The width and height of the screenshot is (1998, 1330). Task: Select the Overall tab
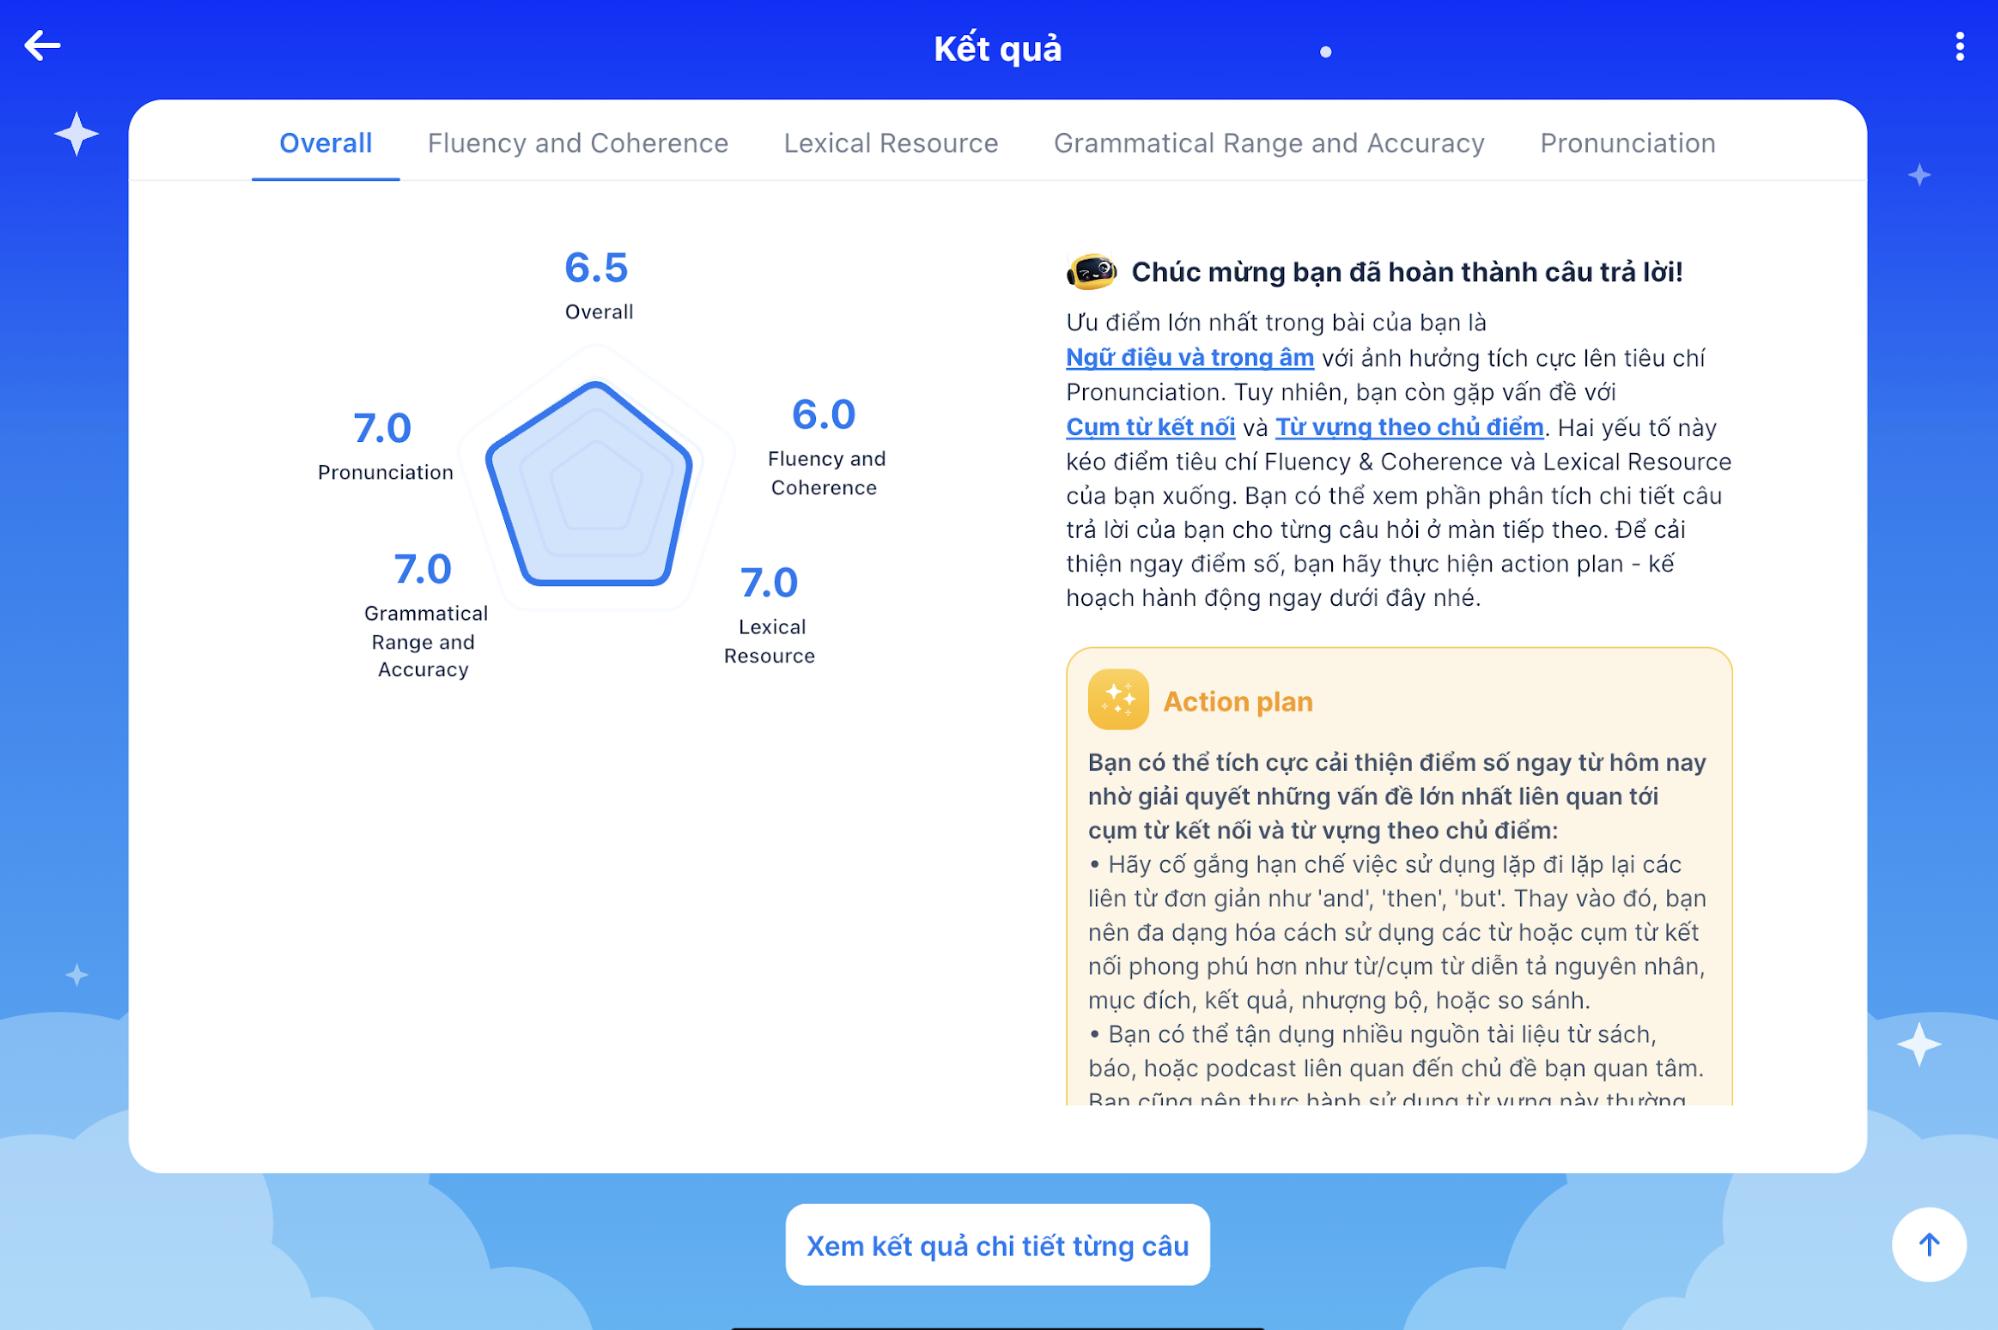click(325, 143)
